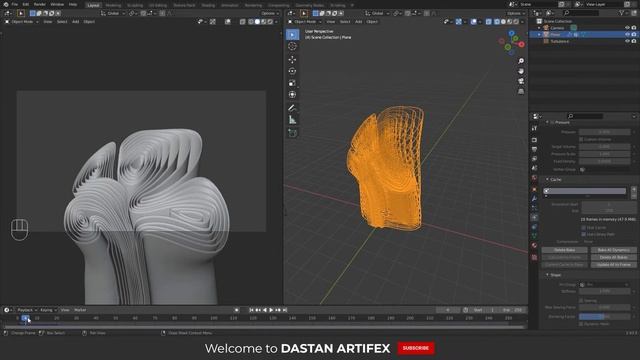Click the Blender logo icon
Screen dimensions: 640x360
(6, 4)
